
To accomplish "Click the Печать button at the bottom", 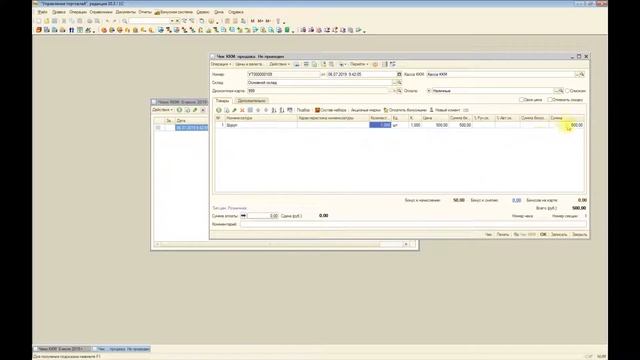I will point(502,235).
